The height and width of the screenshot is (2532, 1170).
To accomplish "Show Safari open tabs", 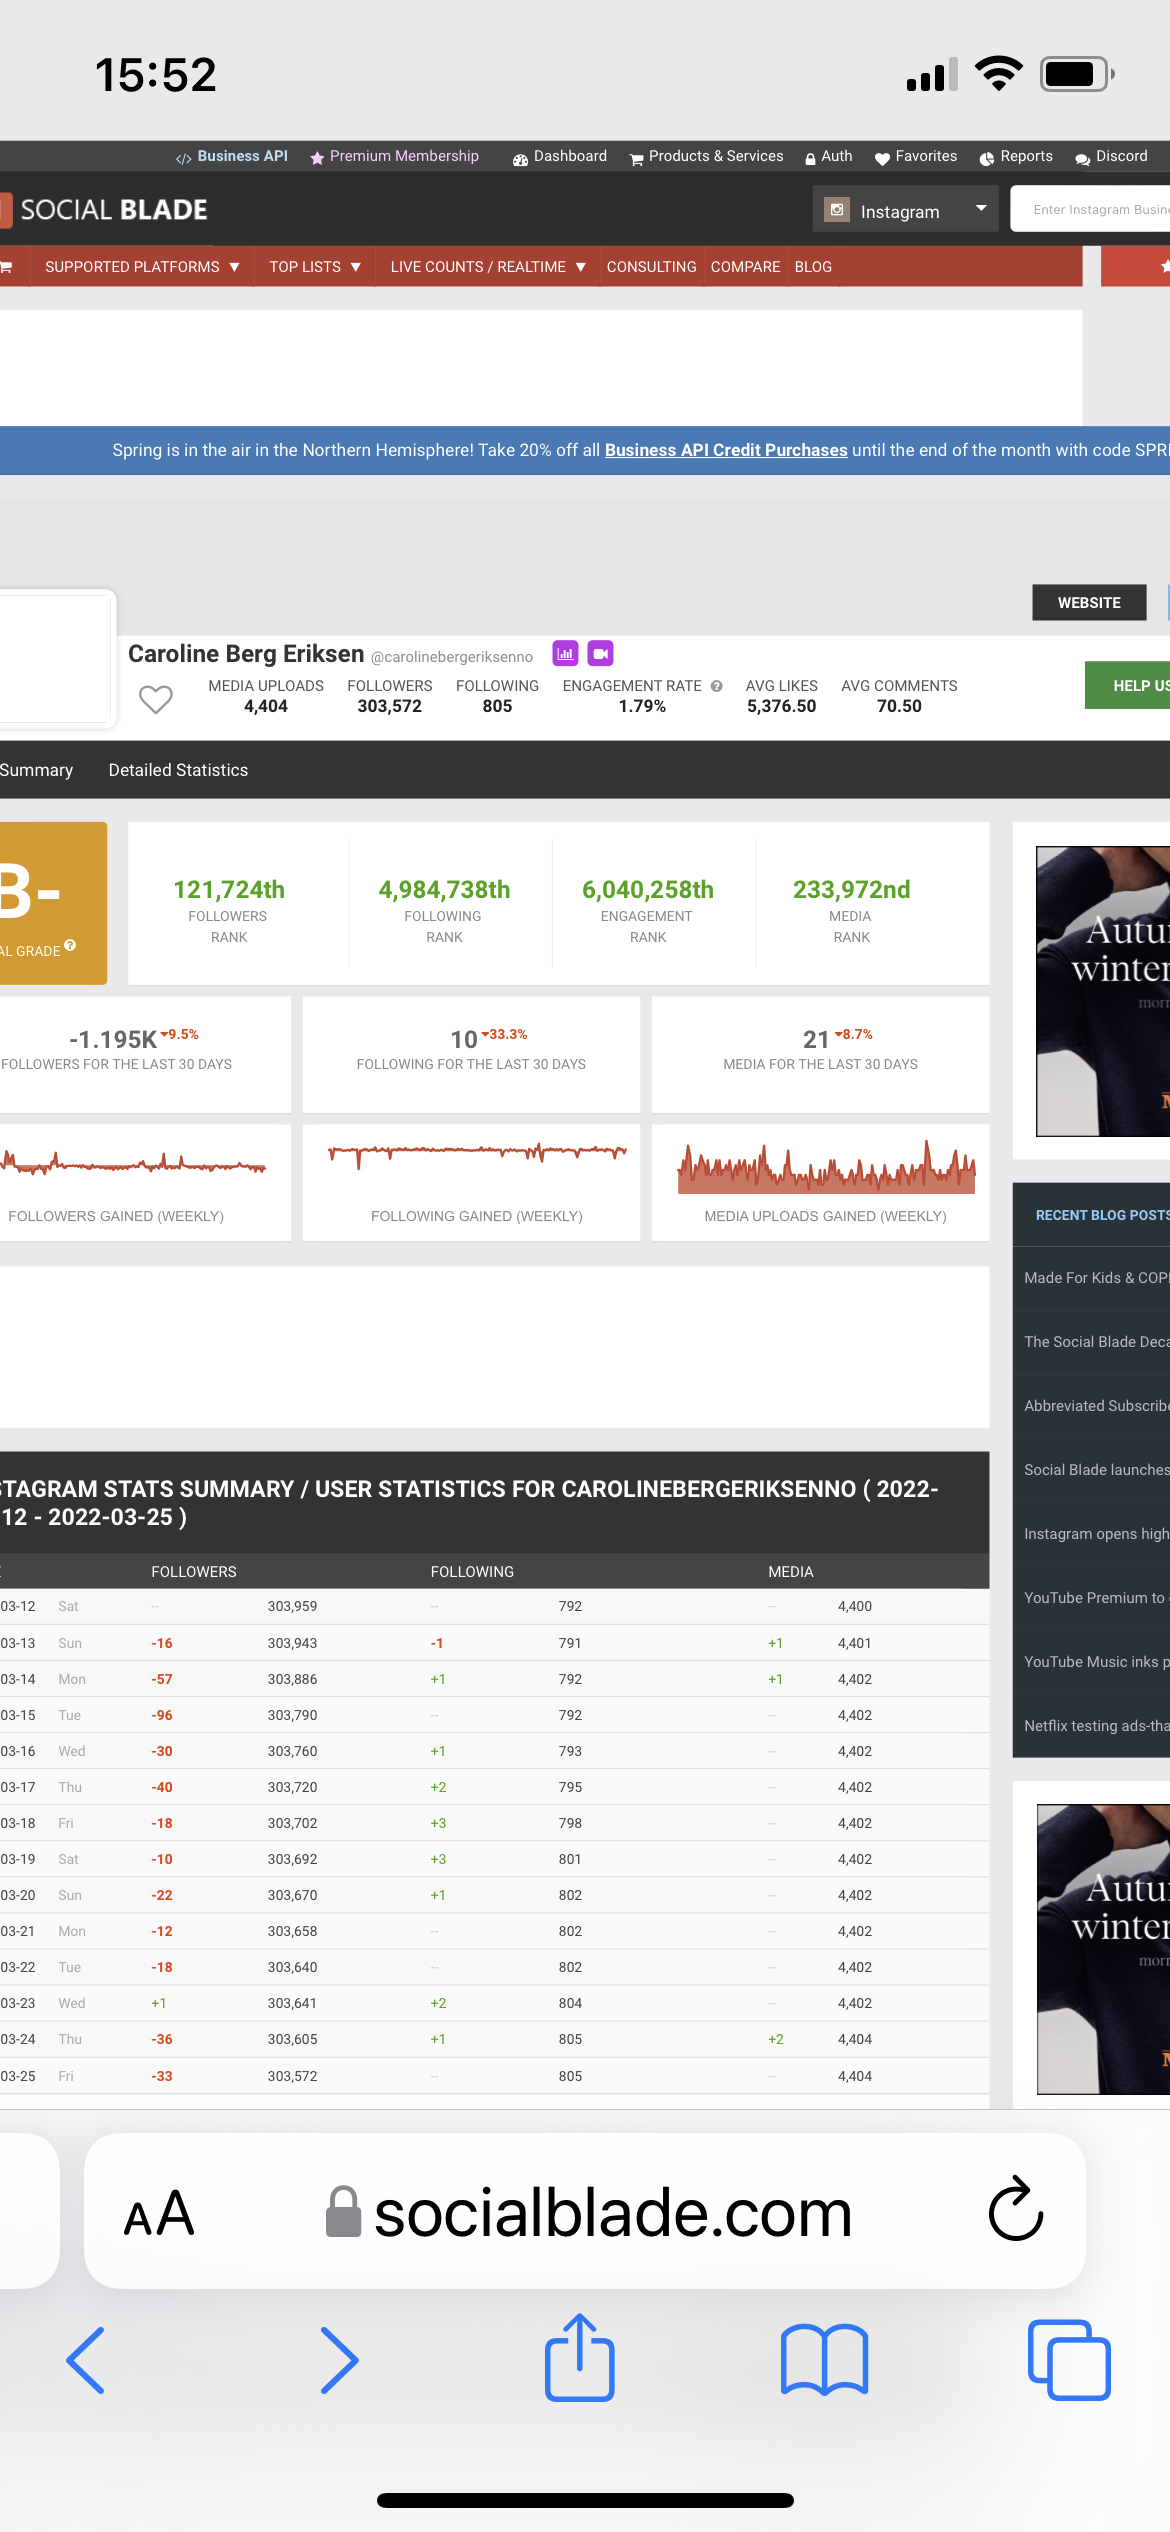I will [x=1069, y=2360].
